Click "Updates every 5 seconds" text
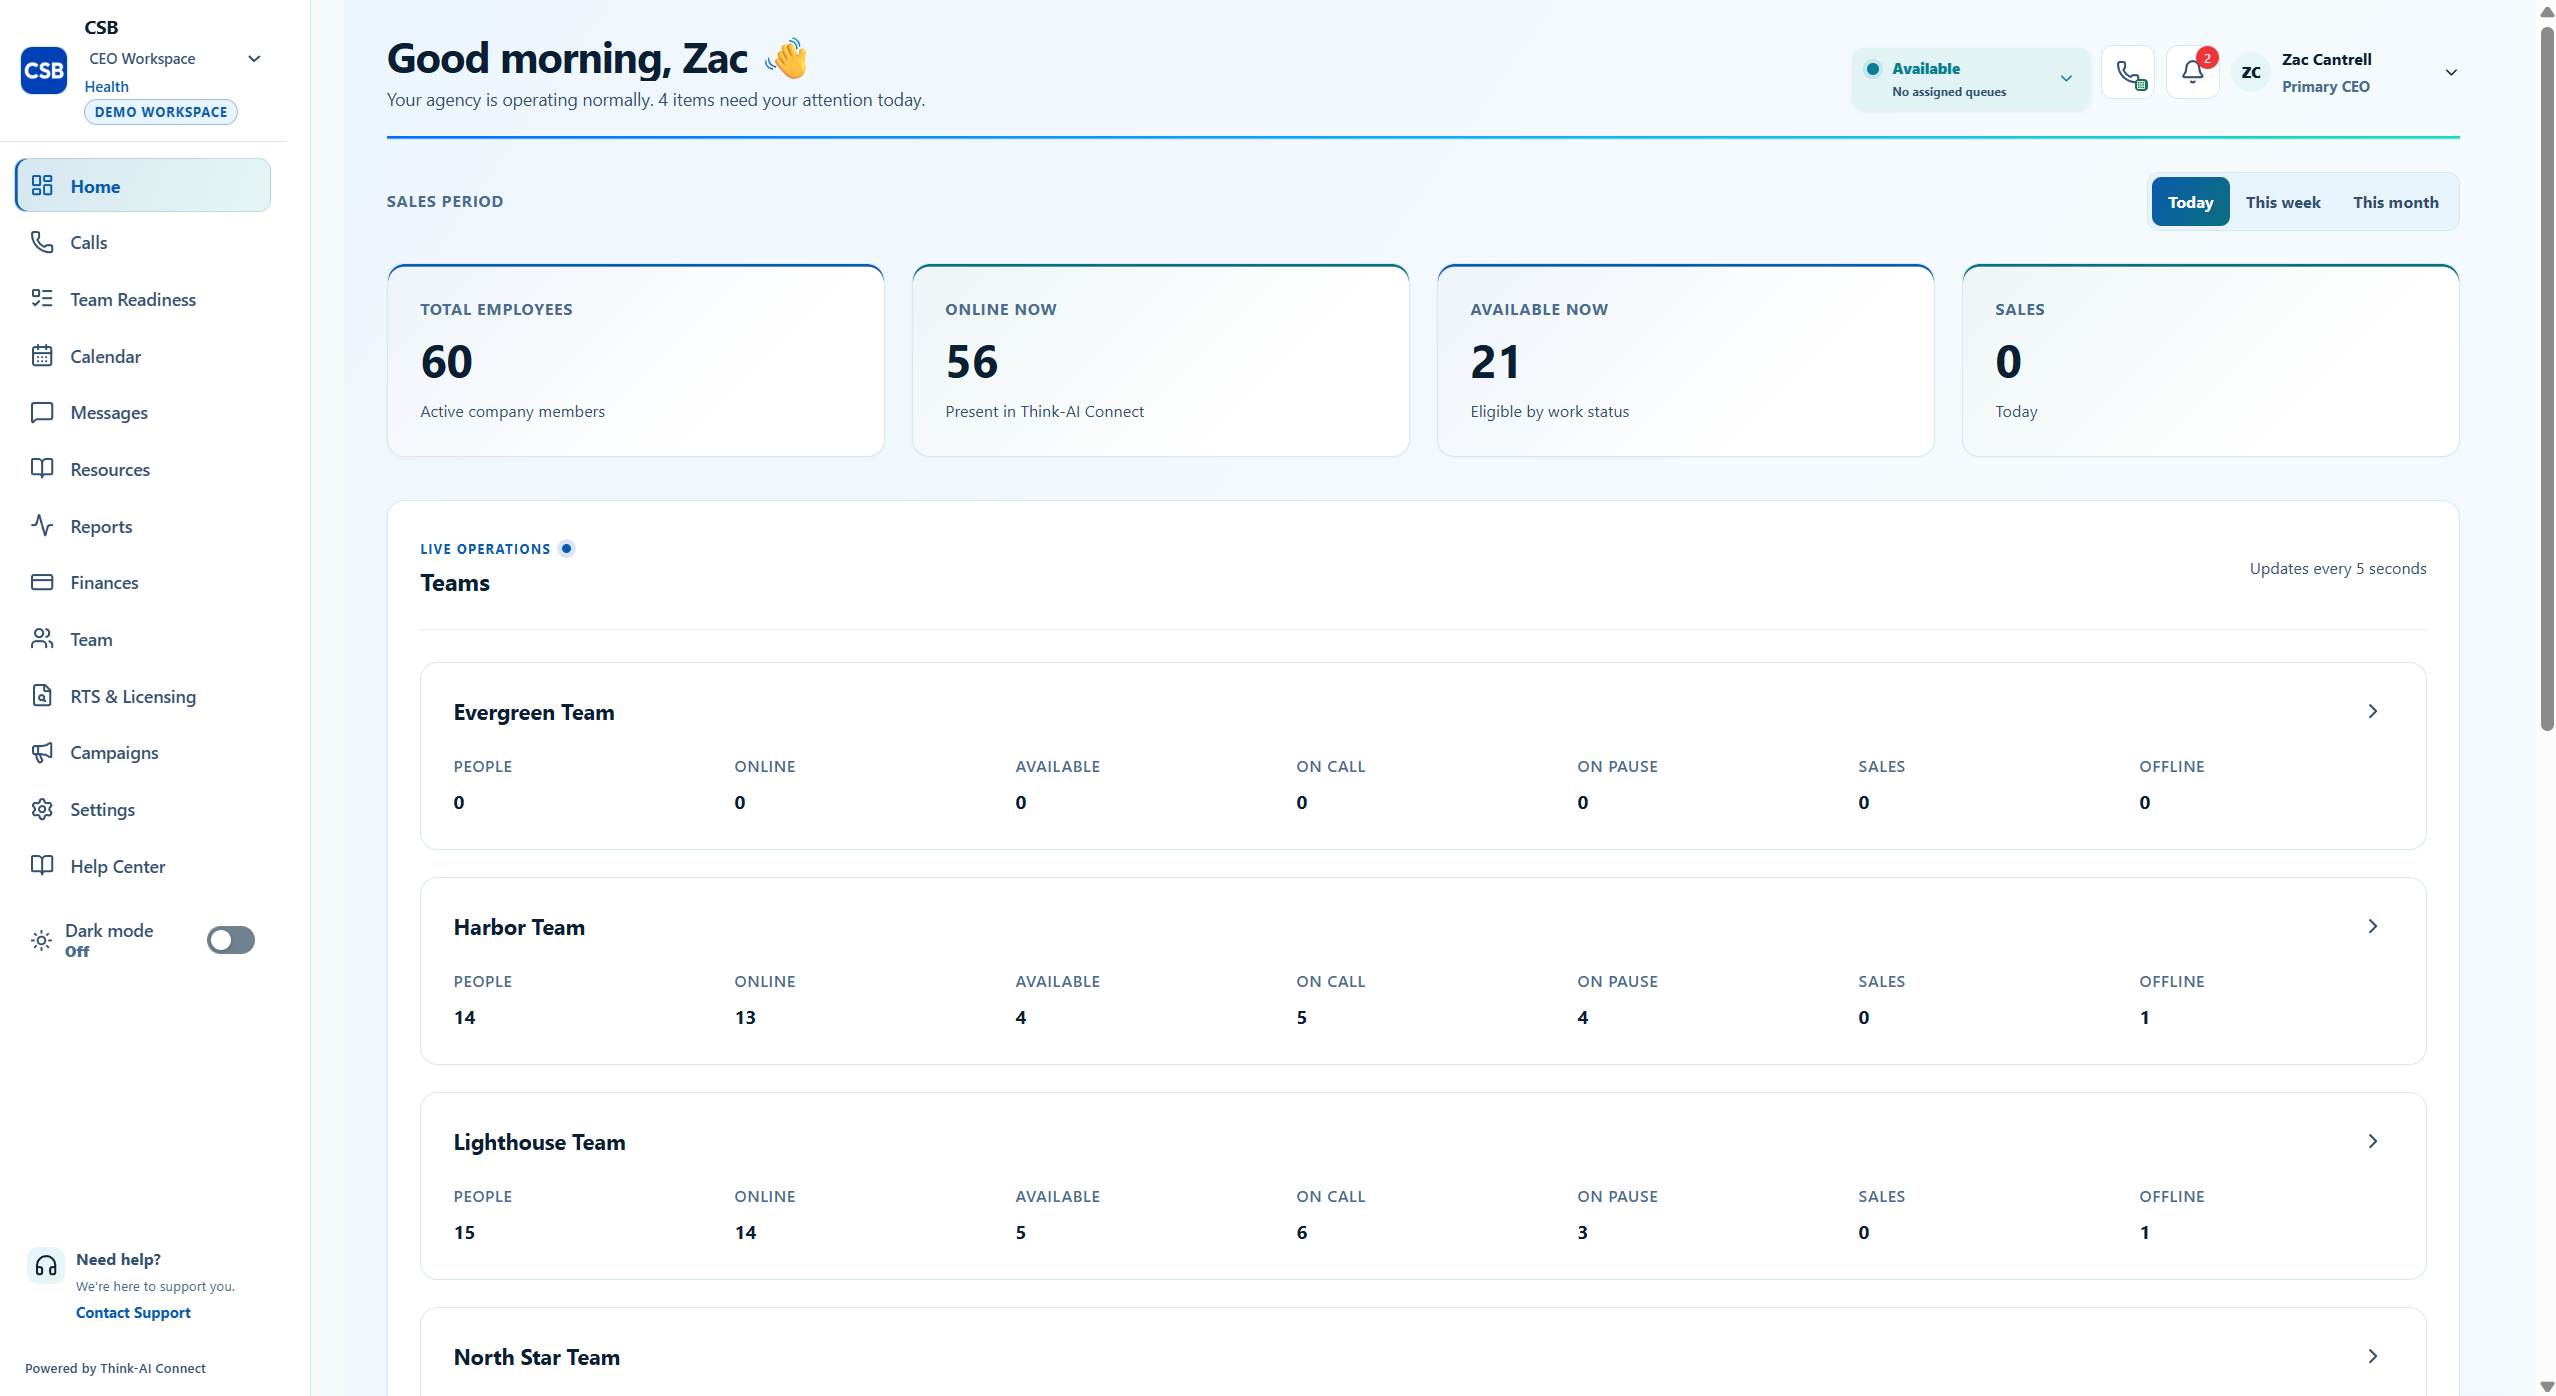 (x=2338, y=568)
